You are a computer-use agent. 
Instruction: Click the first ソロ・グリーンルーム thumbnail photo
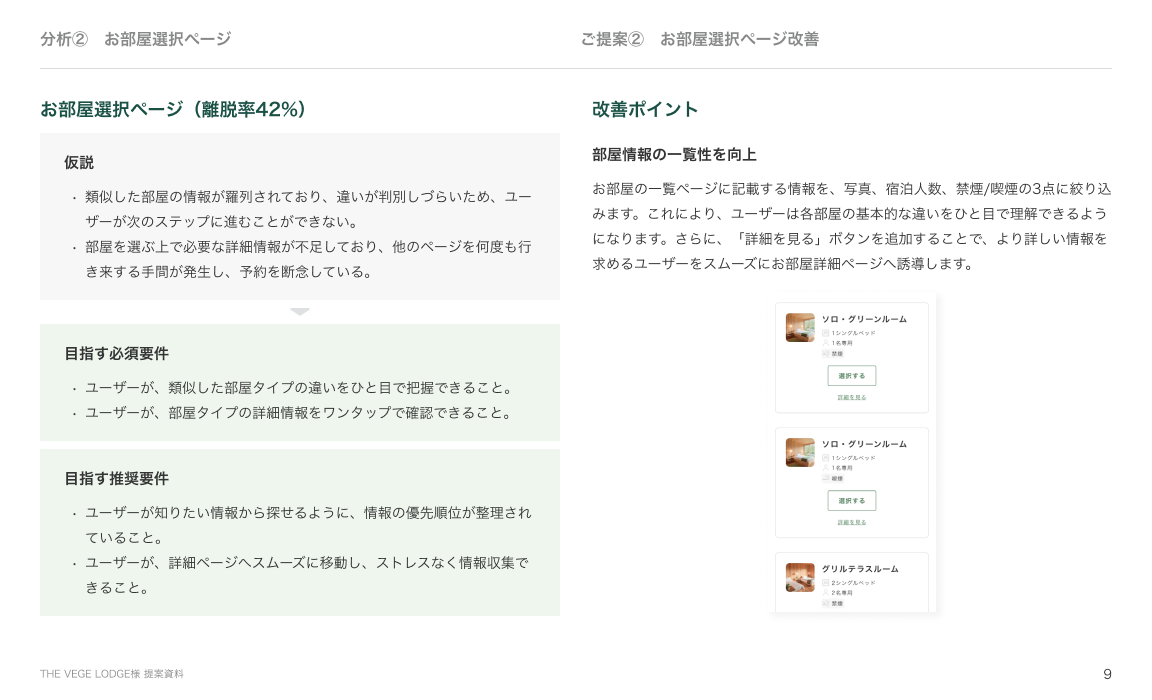click(x=800, y=328)
